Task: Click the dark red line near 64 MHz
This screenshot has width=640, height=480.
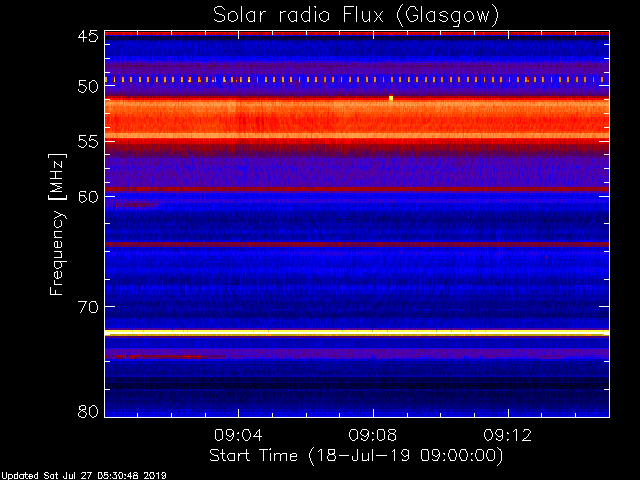Action: tap(357, 244)
